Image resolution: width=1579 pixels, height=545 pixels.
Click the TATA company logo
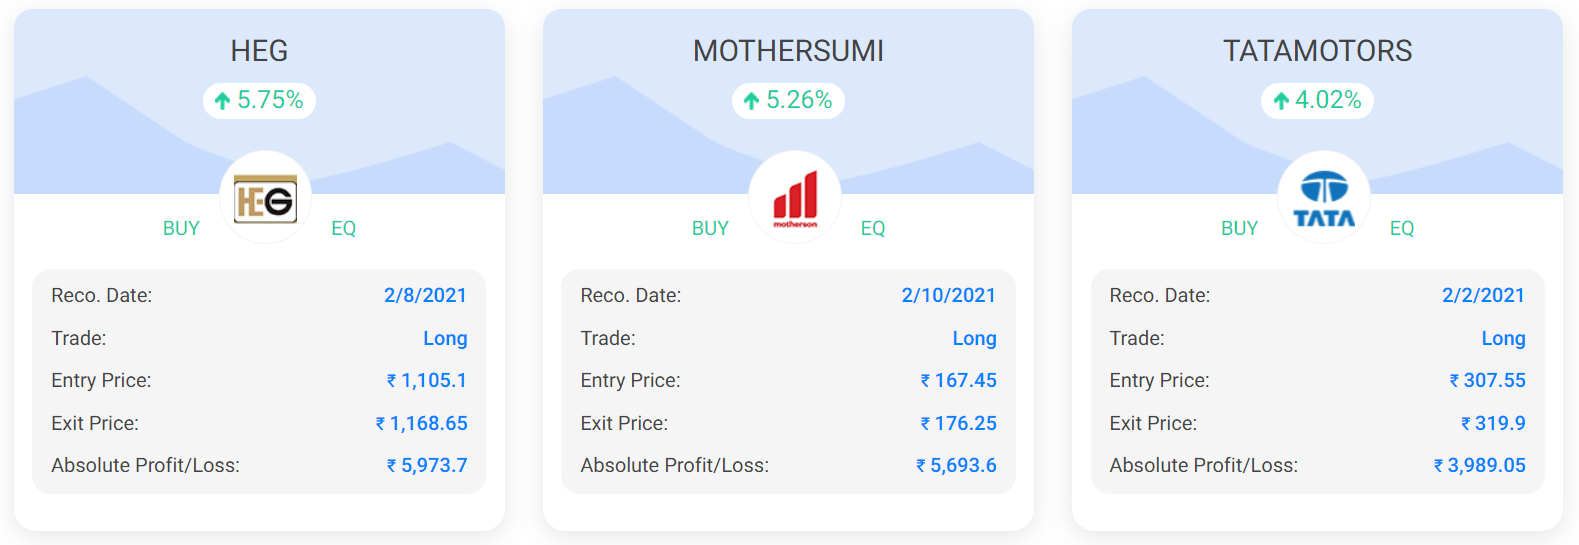[x=1324, y=199]
